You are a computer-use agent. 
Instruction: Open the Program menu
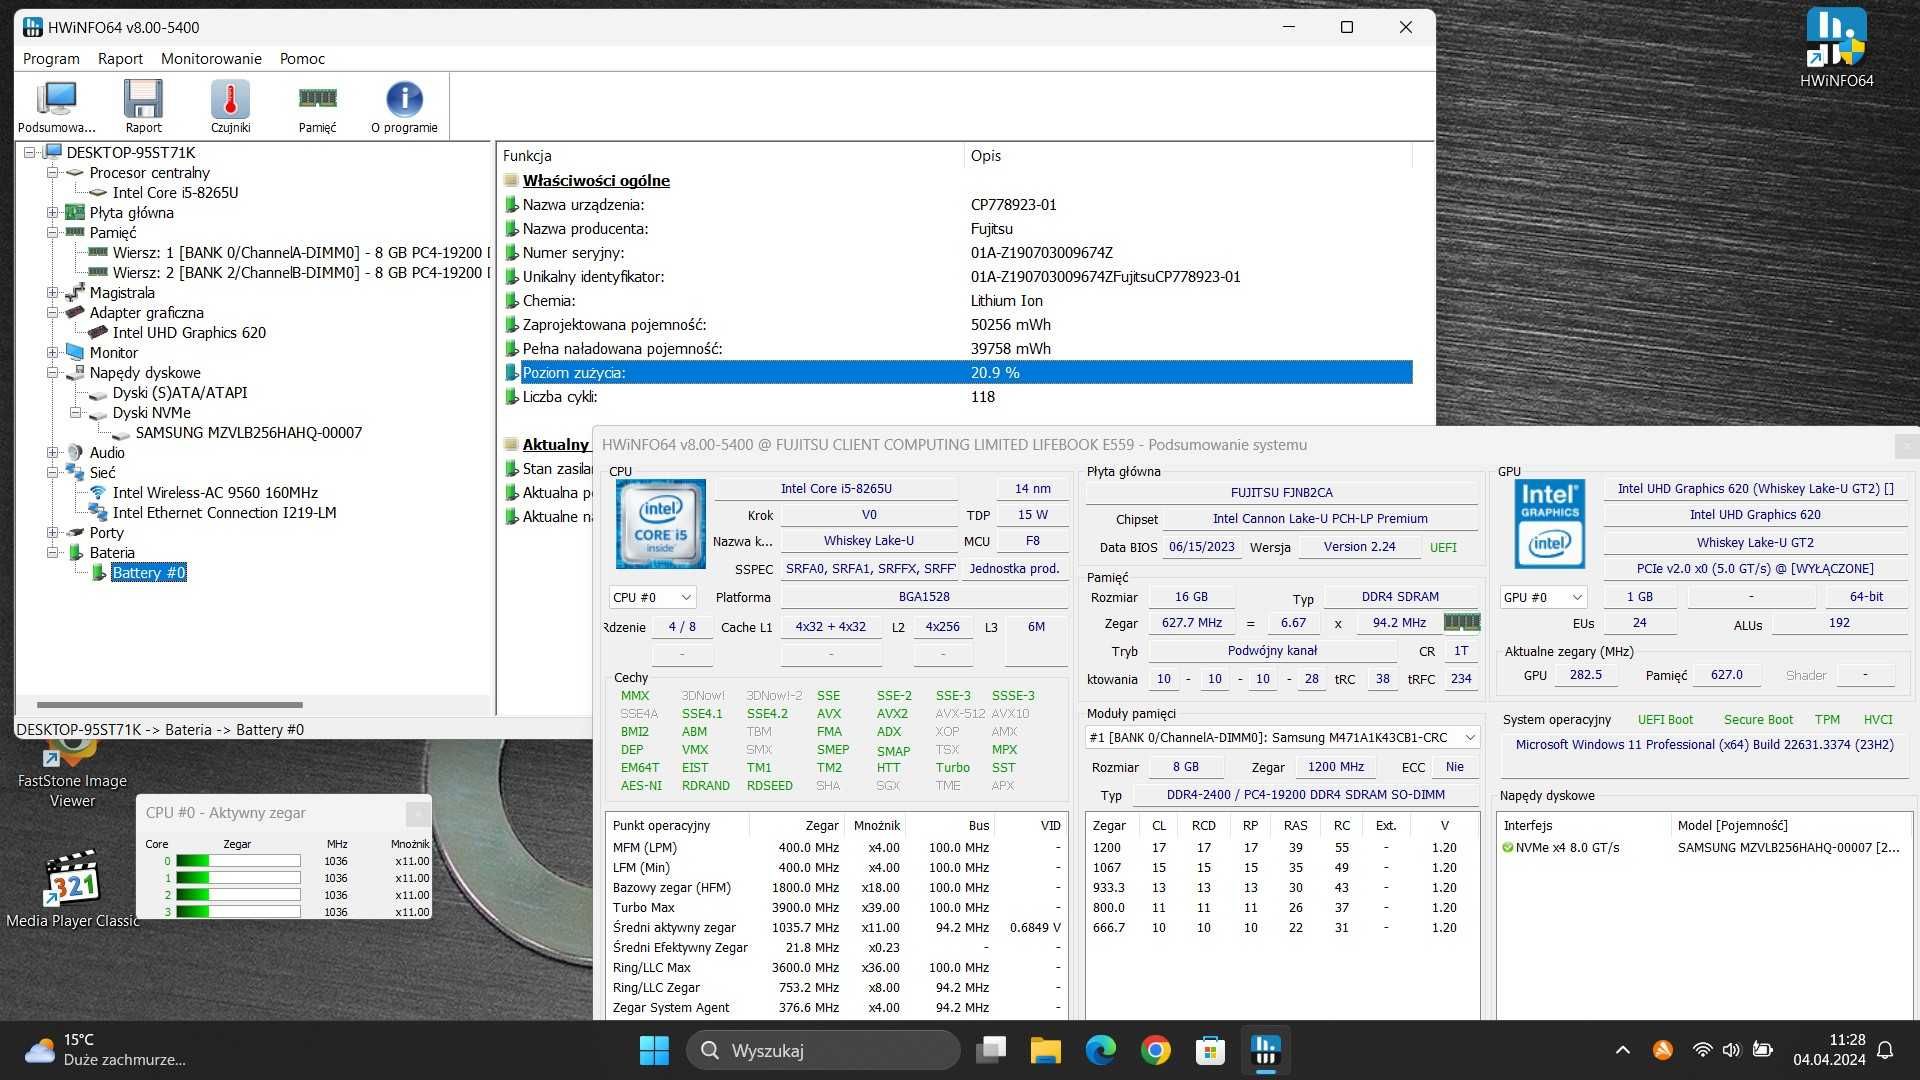[51, 58]
